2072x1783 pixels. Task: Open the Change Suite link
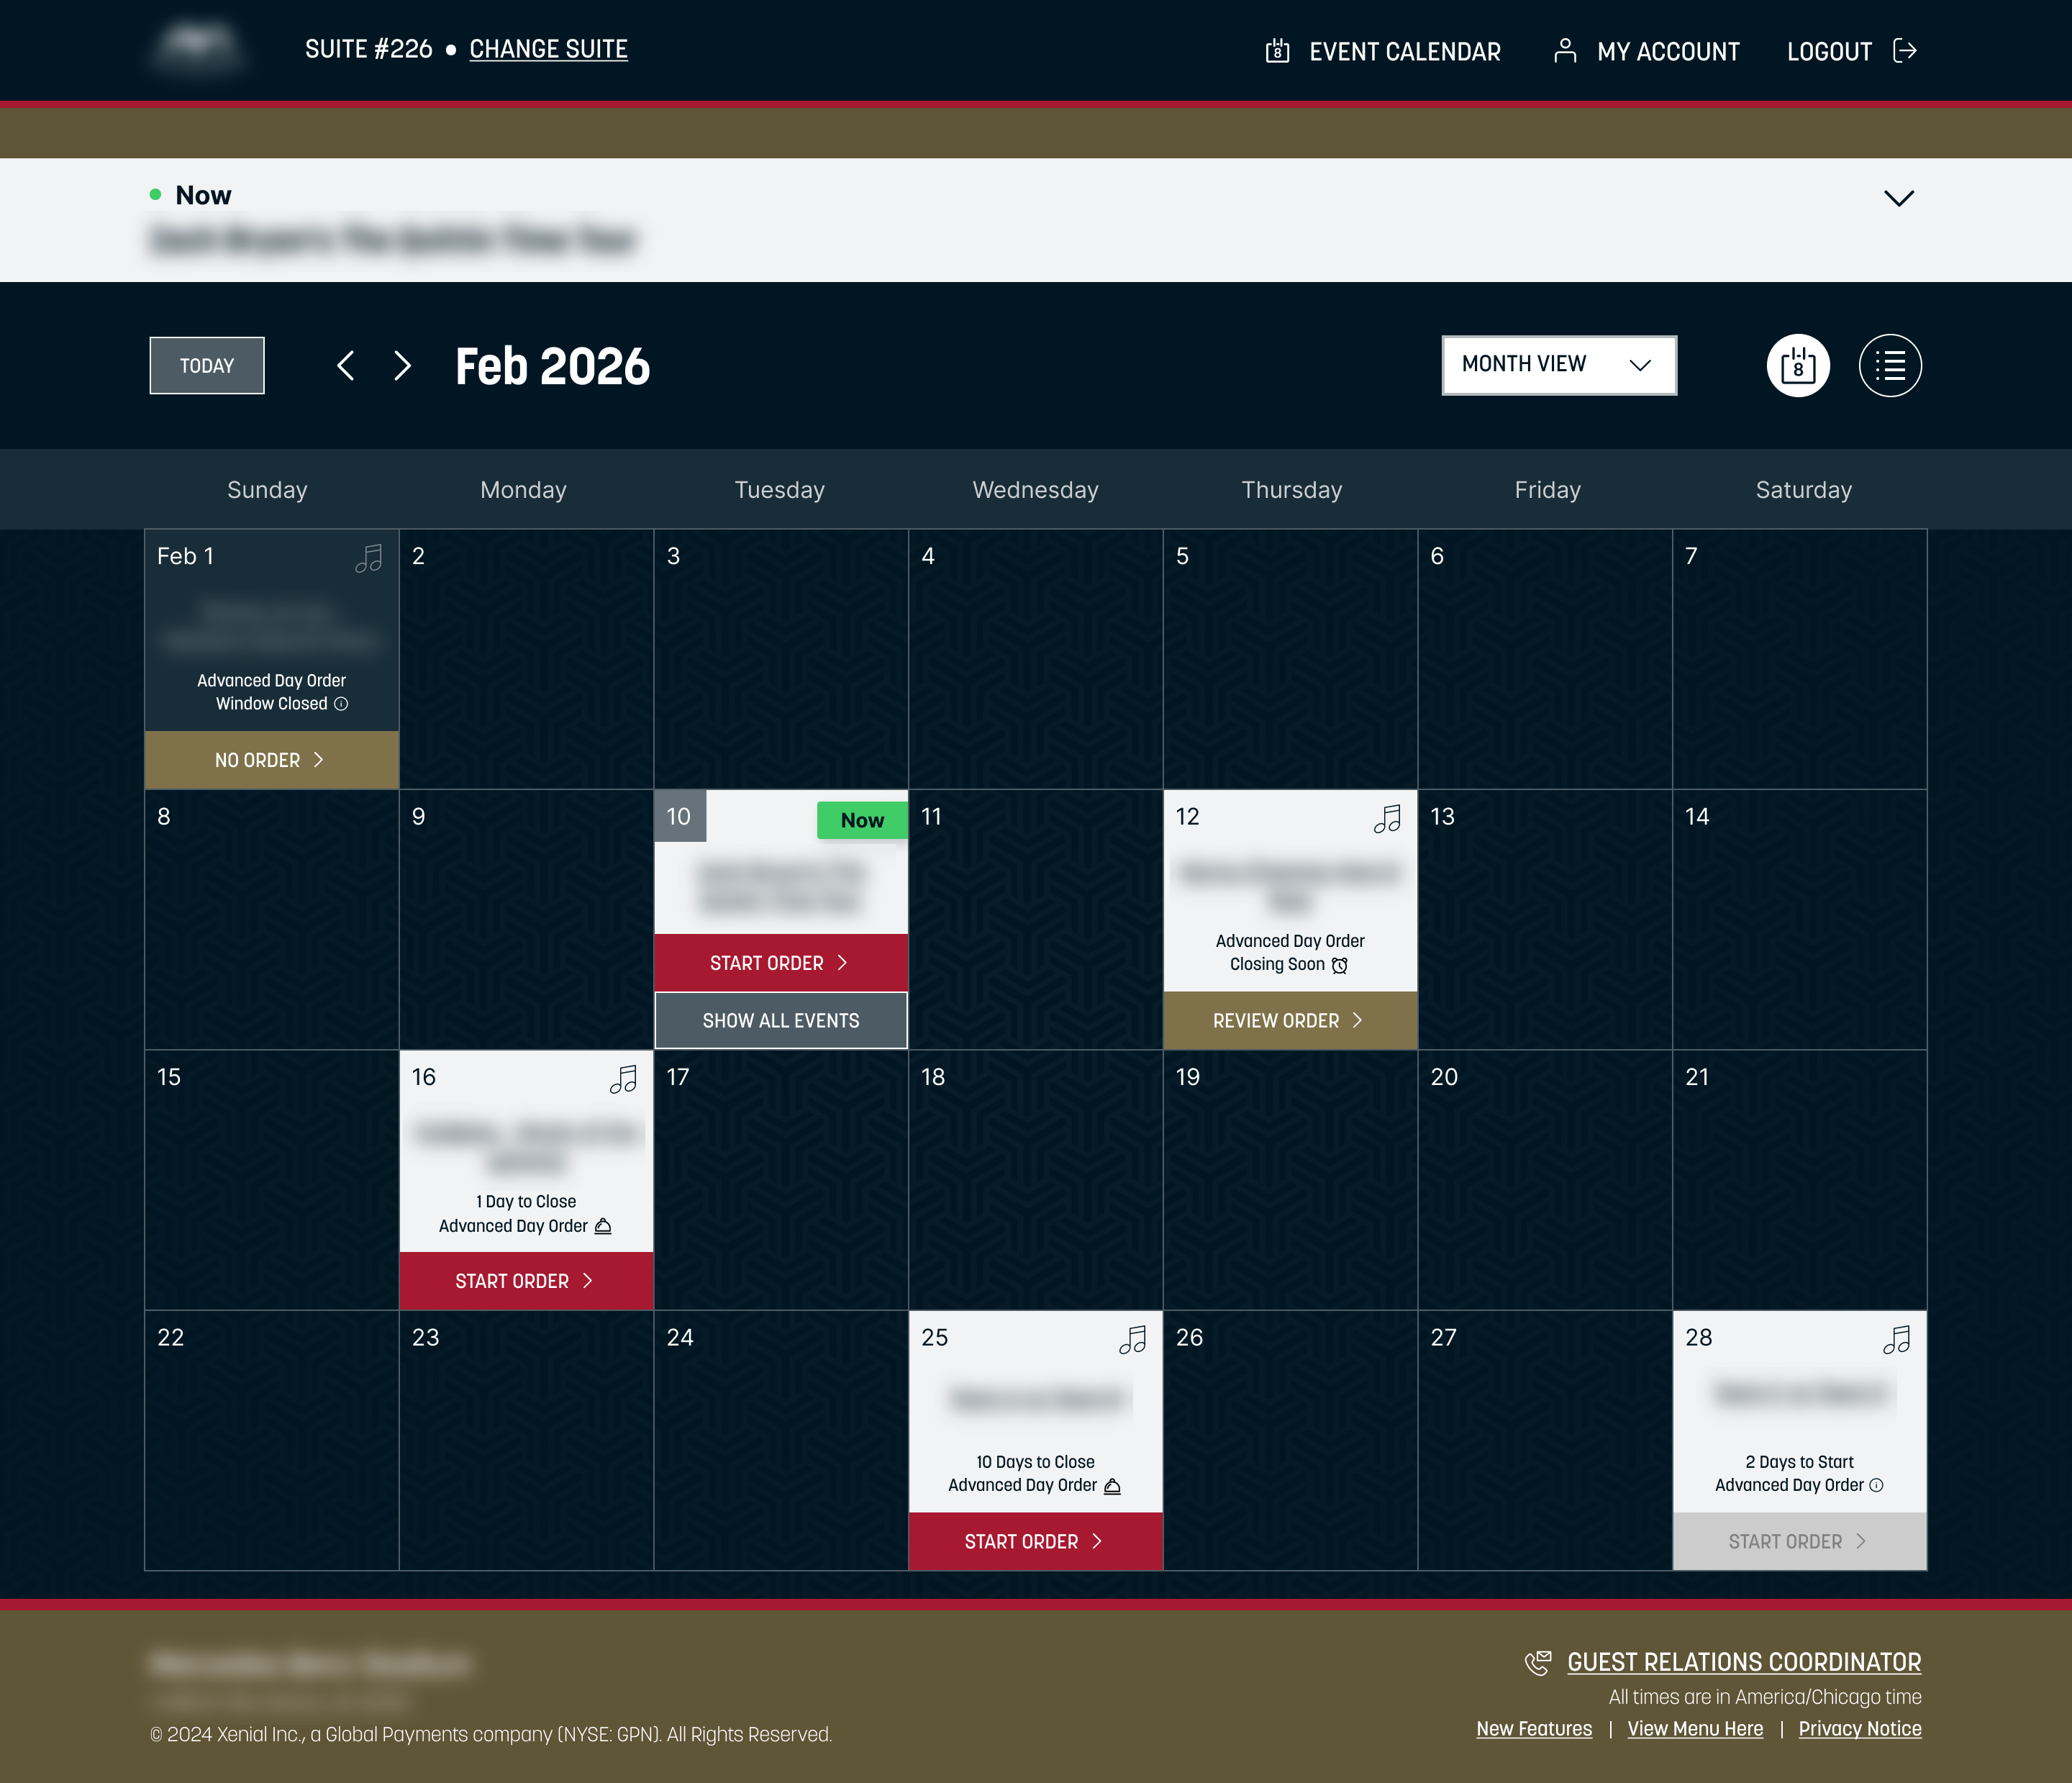tap(548, 49)
